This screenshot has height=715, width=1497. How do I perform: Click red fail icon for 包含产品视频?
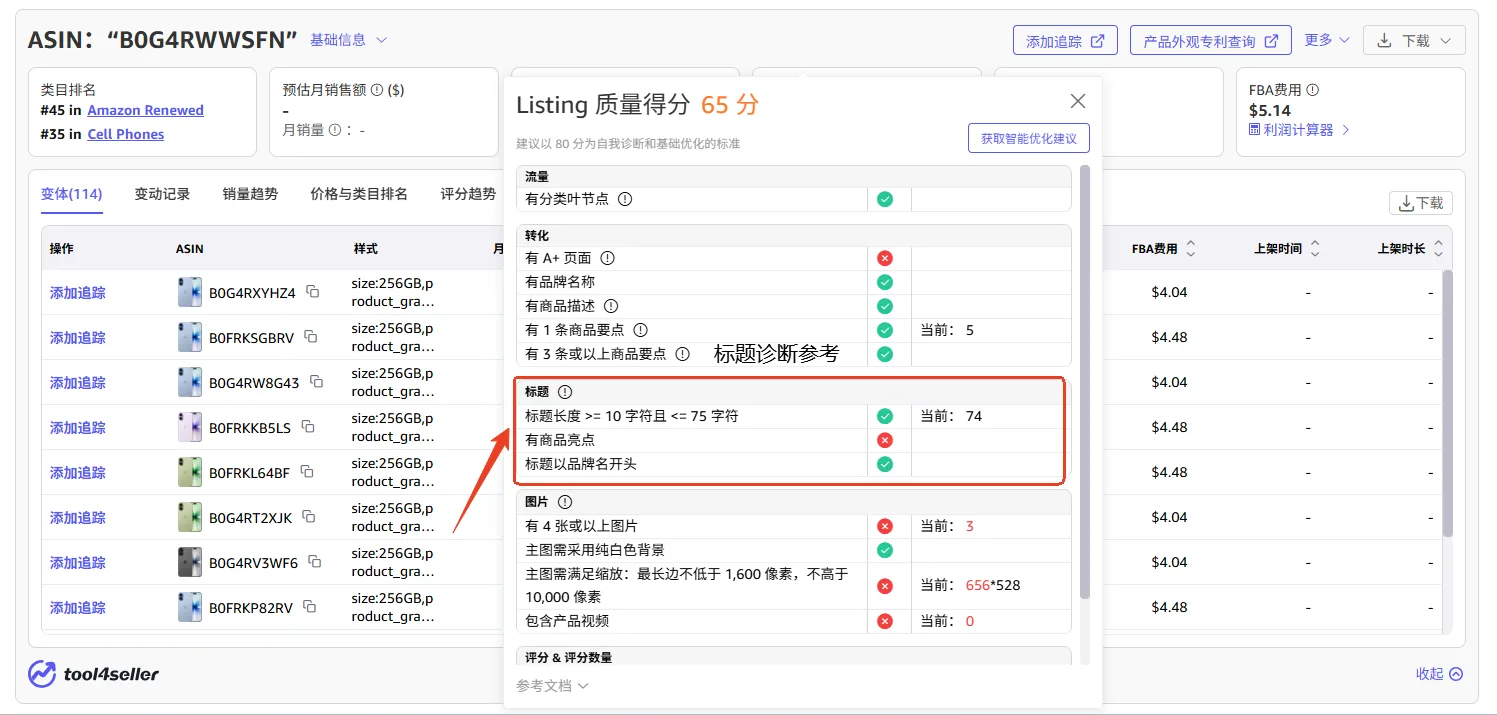[884, 621]
